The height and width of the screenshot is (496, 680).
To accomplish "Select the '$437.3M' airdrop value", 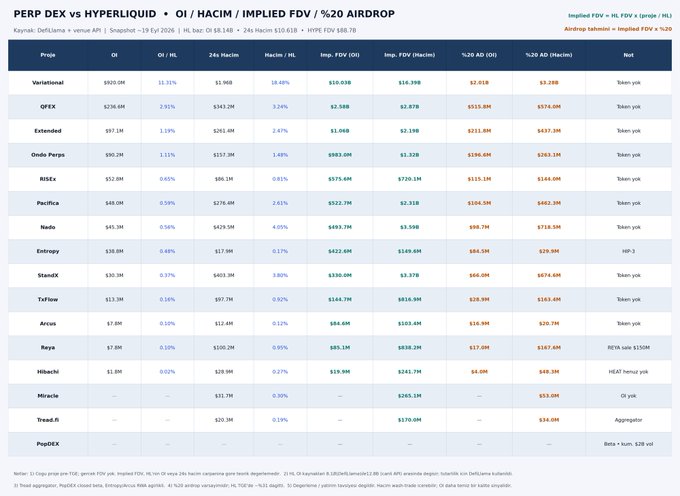I will point(549,131).
